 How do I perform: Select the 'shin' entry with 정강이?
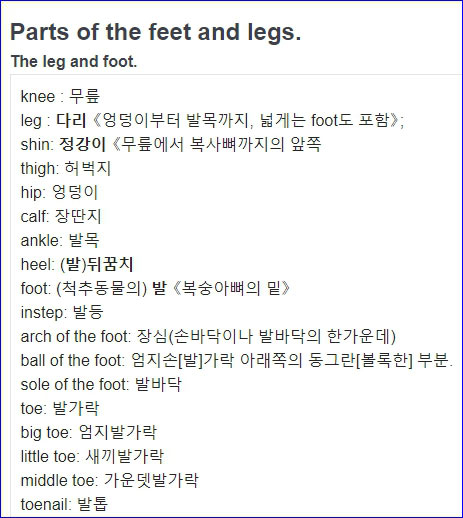pos(171,144)
